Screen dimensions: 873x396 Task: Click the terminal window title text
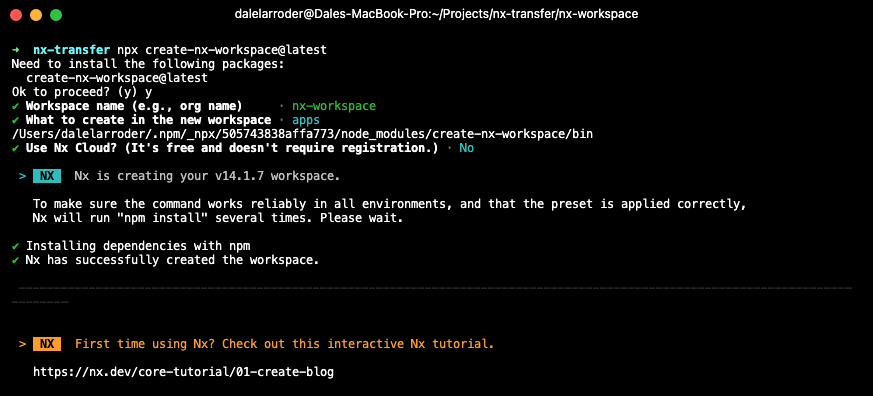[x=436, y=14]
